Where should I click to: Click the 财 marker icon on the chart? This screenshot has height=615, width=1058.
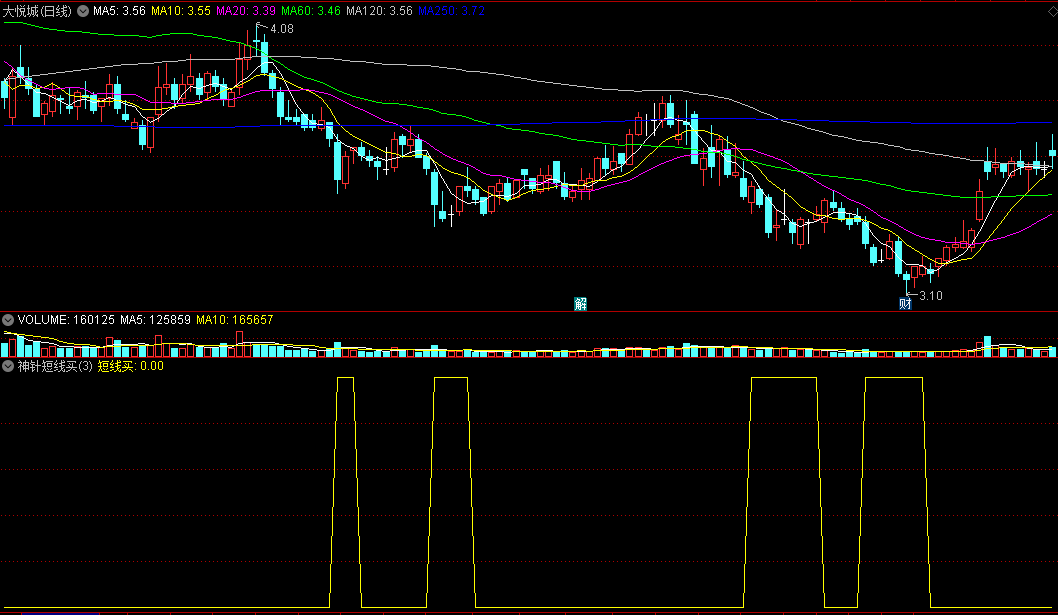[x=906, y=304]
